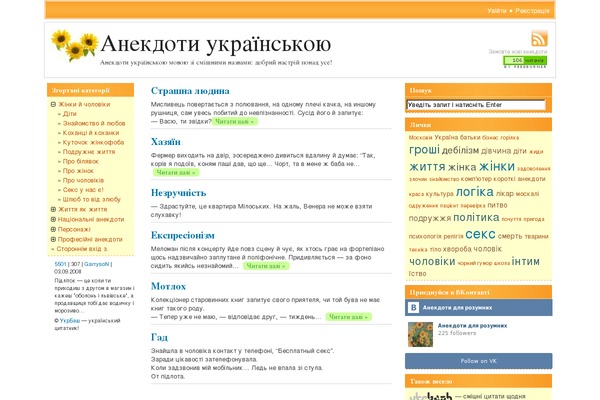Open the Про білявок subcategory

[x=81, y=162]
